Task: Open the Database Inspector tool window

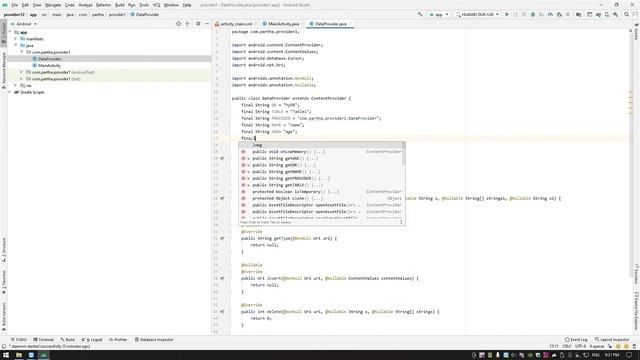Action: [154, 339]
